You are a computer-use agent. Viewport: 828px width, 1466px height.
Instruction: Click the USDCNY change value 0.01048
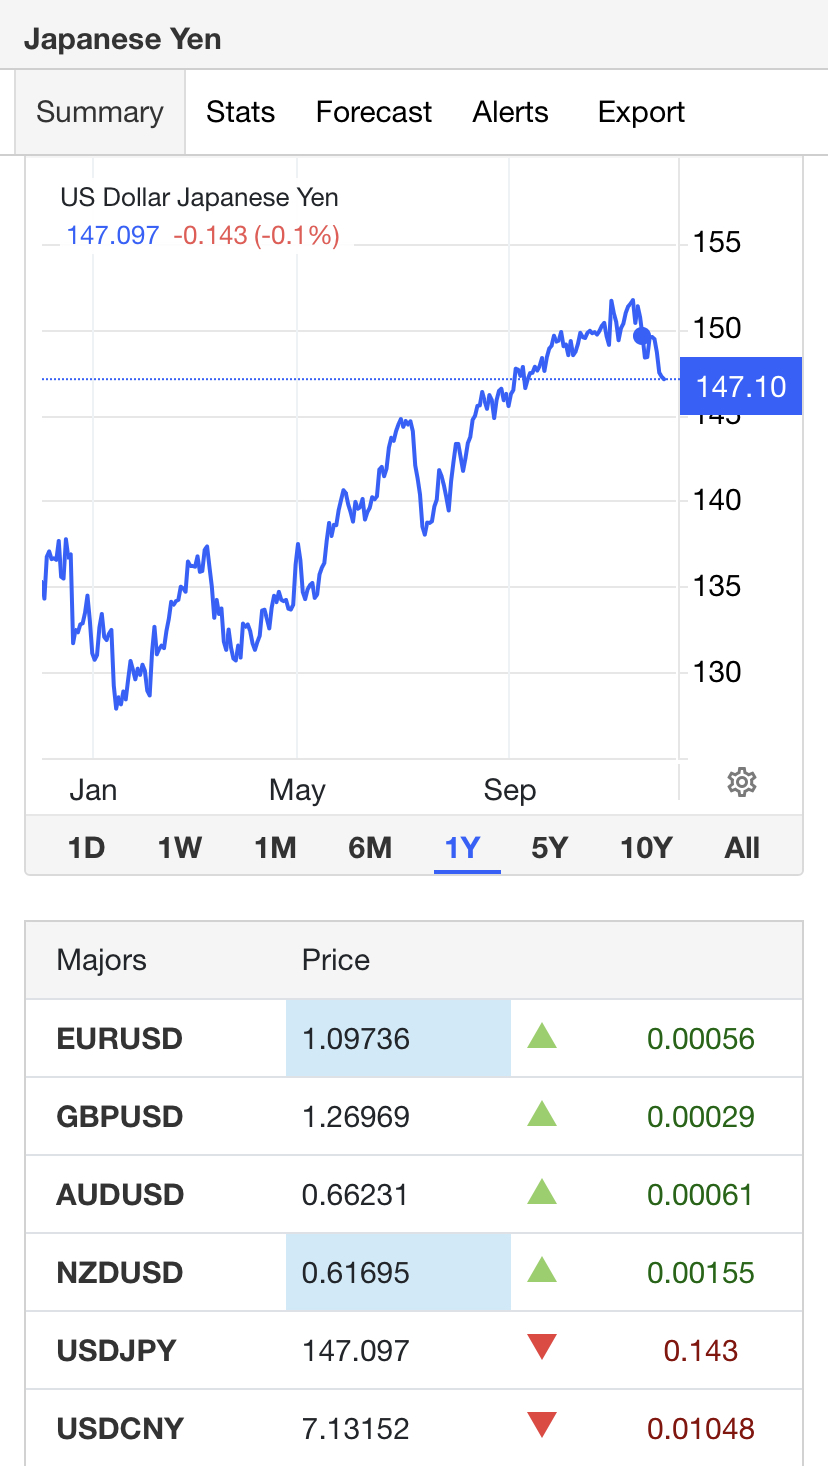701,1428
